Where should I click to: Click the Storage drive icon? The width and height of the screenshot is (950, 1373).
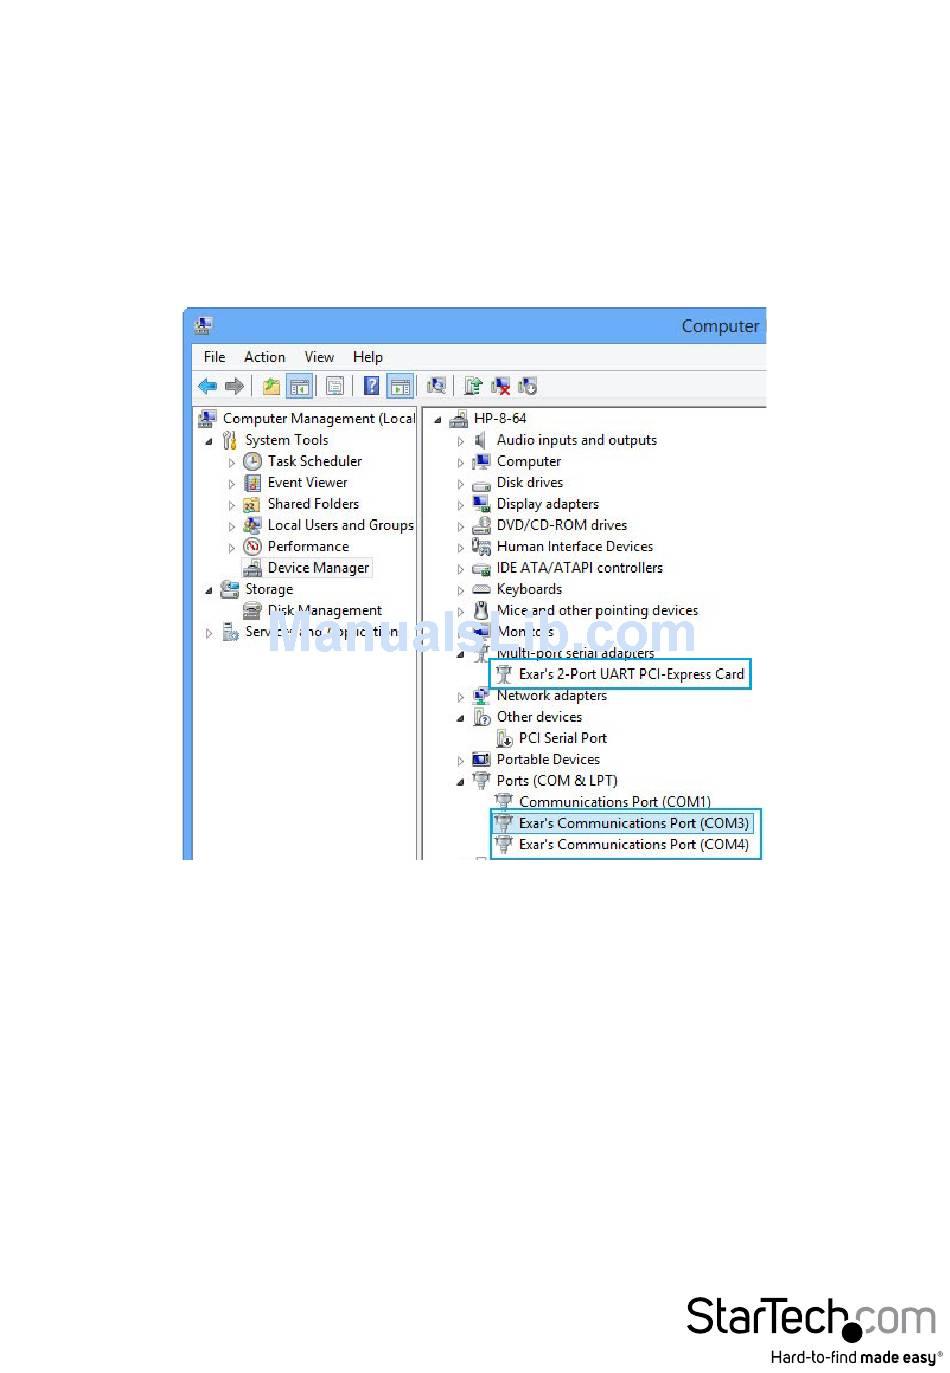pos(230,589)
